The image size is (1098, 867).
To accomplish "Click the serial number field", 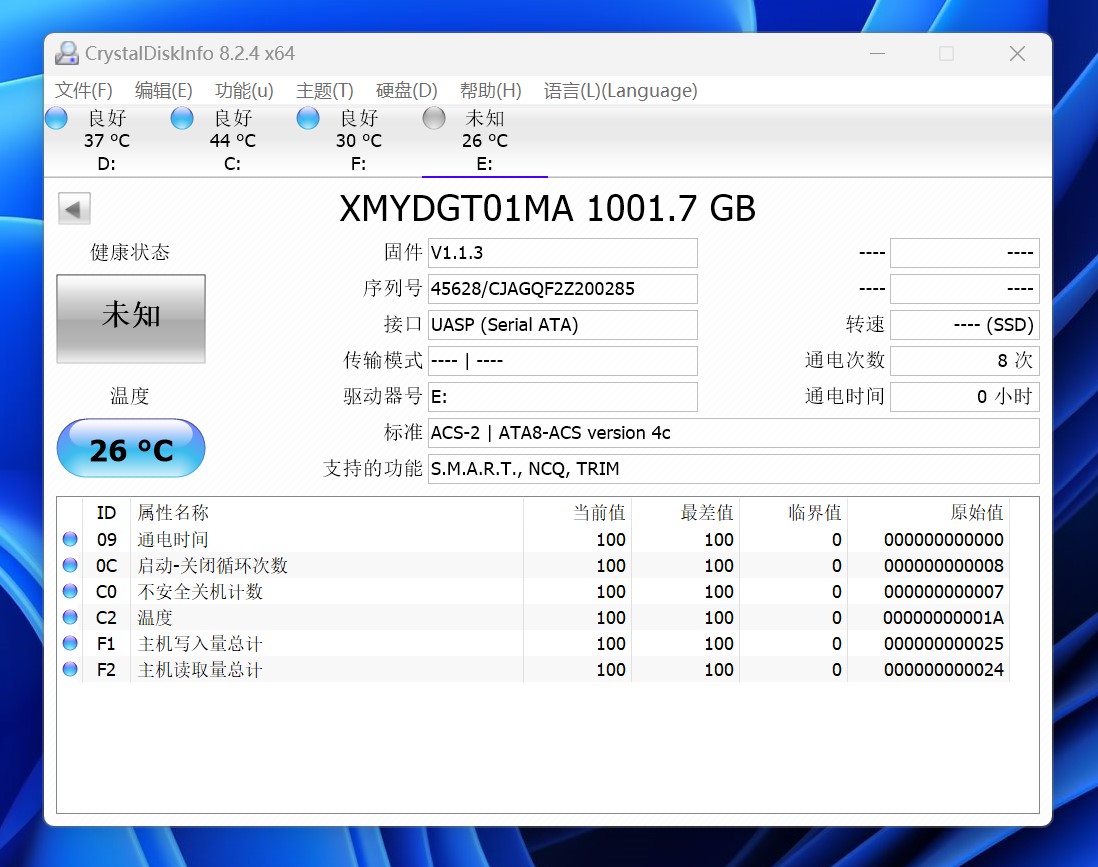I will (x=562, y=289).
